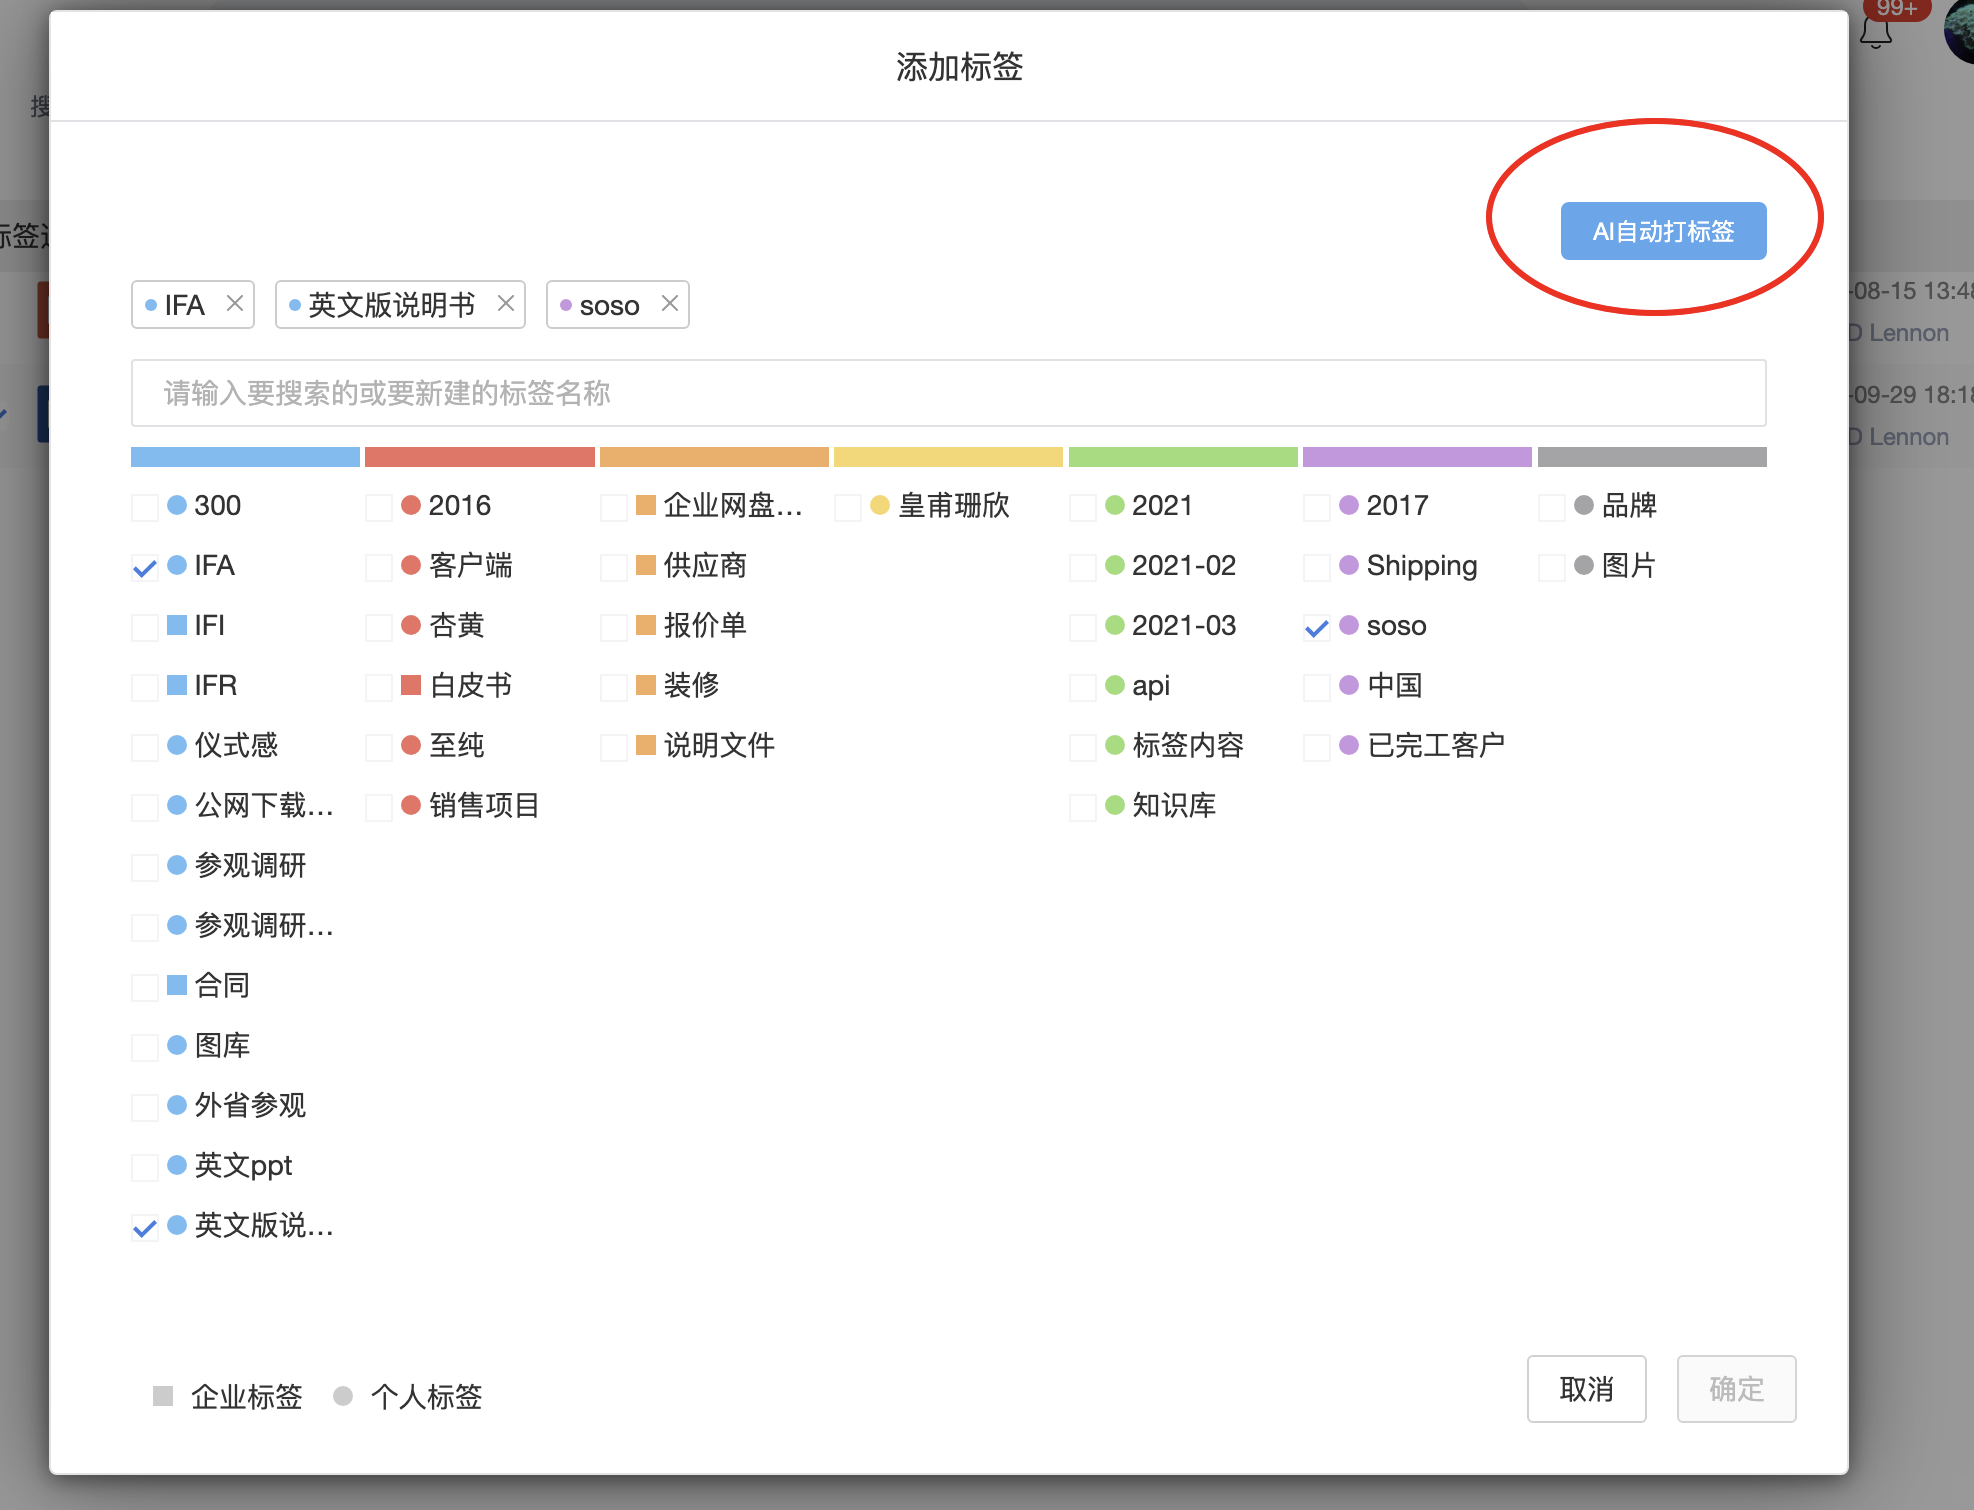Click the 取消 button
Viewport: 1974px width, 1510px height.
click(1586, 1388)
